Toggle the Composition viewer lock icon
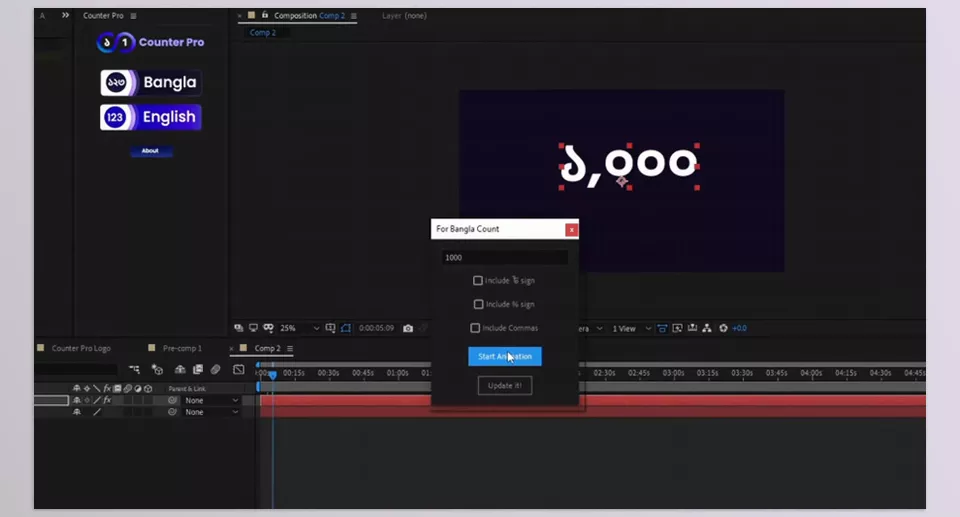 (x=264, y=15)
